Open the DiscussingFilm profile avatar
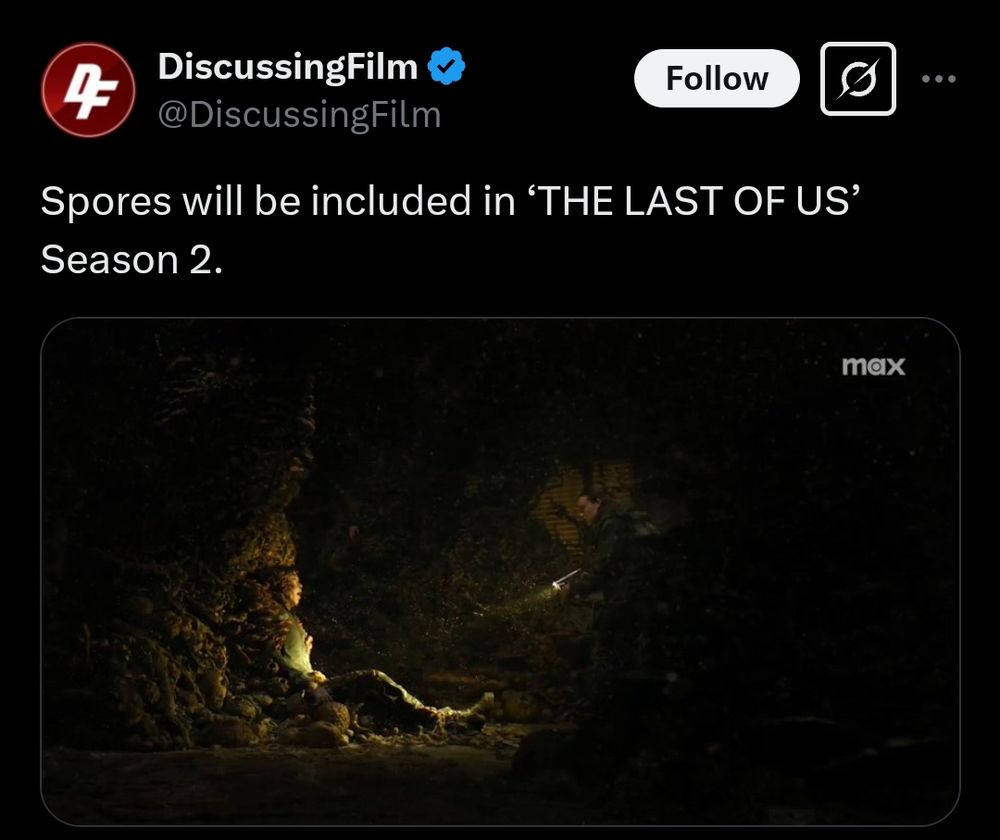1000x840 pixels. pos(88,90)
